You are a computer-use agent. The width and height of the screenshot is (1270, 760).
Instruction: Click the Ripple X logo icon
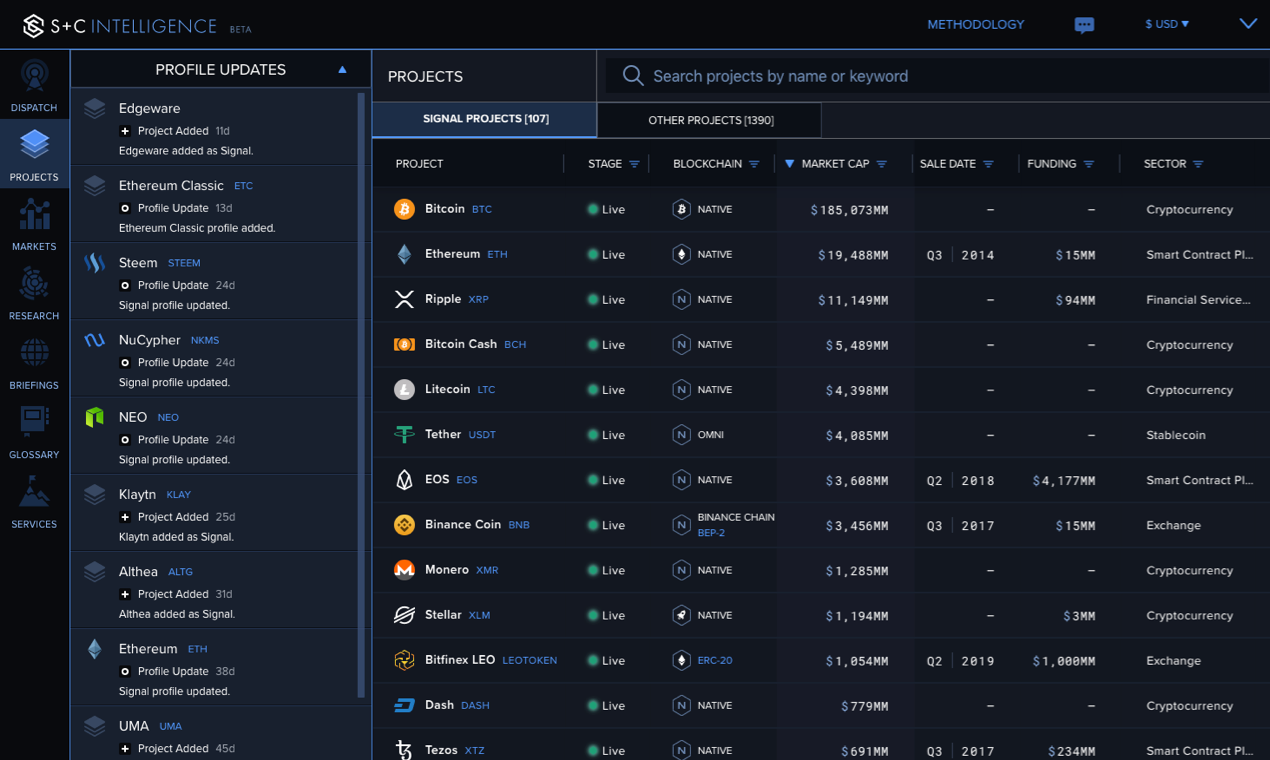pos(404,299)
